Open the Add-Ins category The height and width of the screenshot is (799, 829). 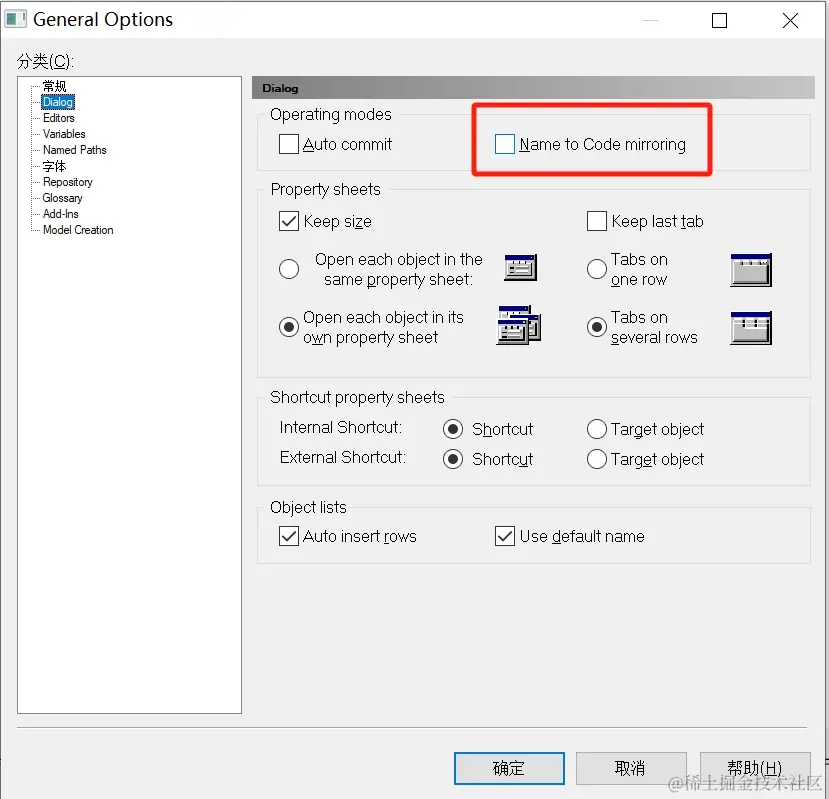pyautogui.click(x=61, y=214)
